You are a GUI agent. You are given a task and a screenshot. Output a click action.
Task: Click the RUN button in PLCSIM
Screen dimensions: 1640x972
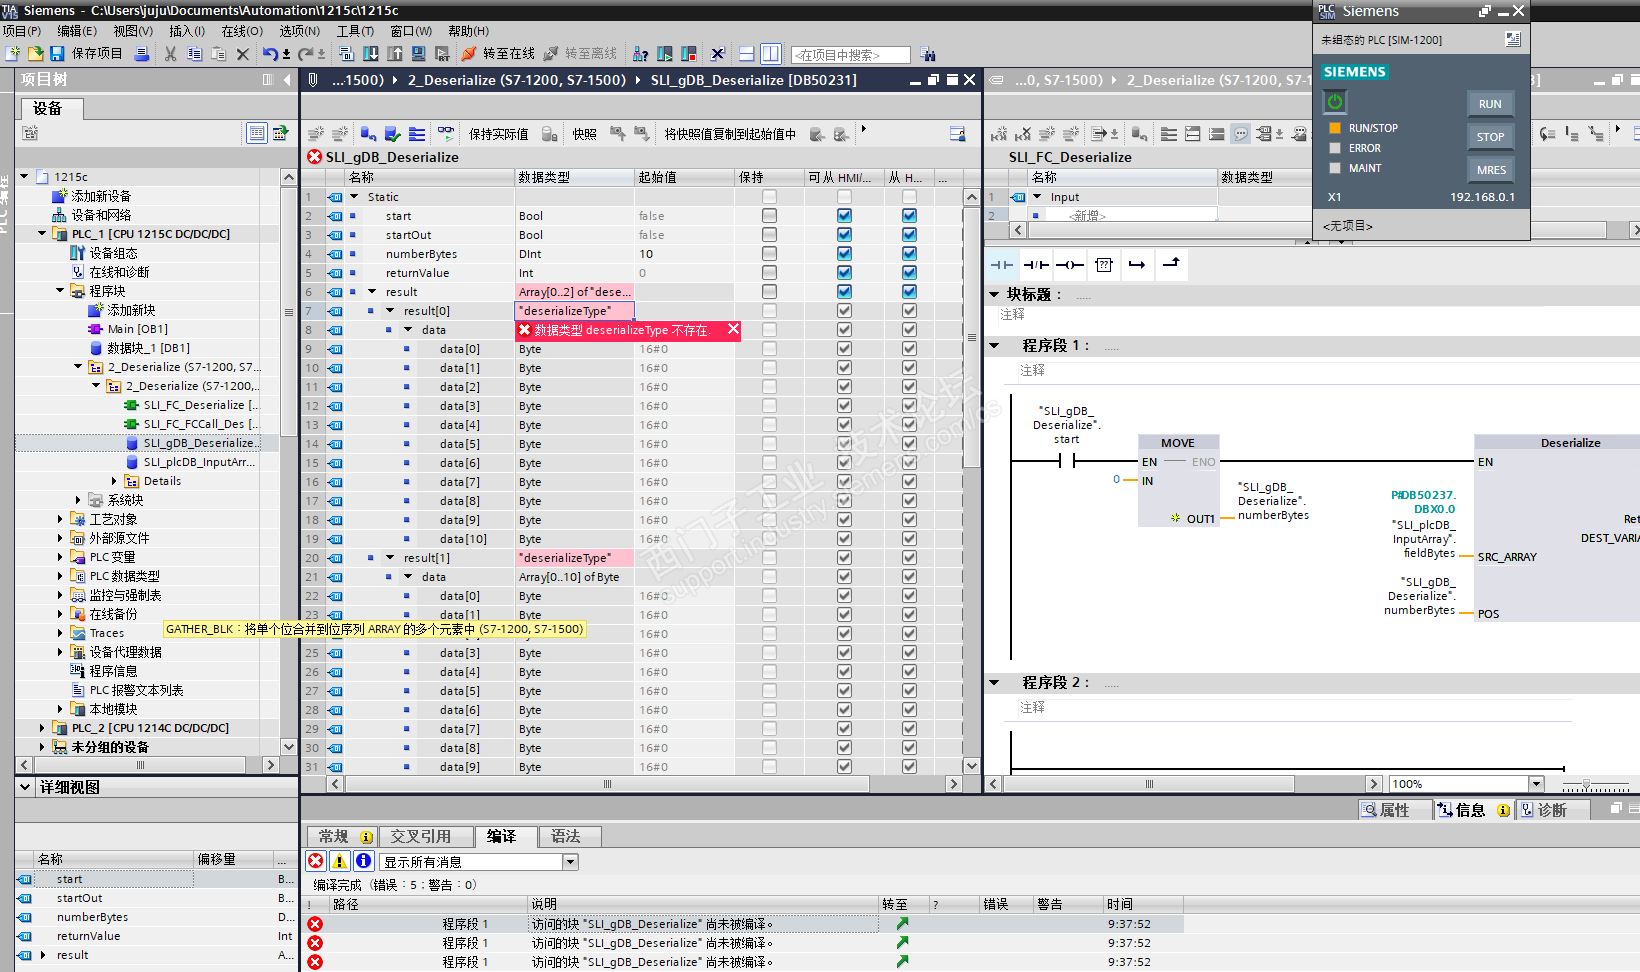(x=1490, y=103)
